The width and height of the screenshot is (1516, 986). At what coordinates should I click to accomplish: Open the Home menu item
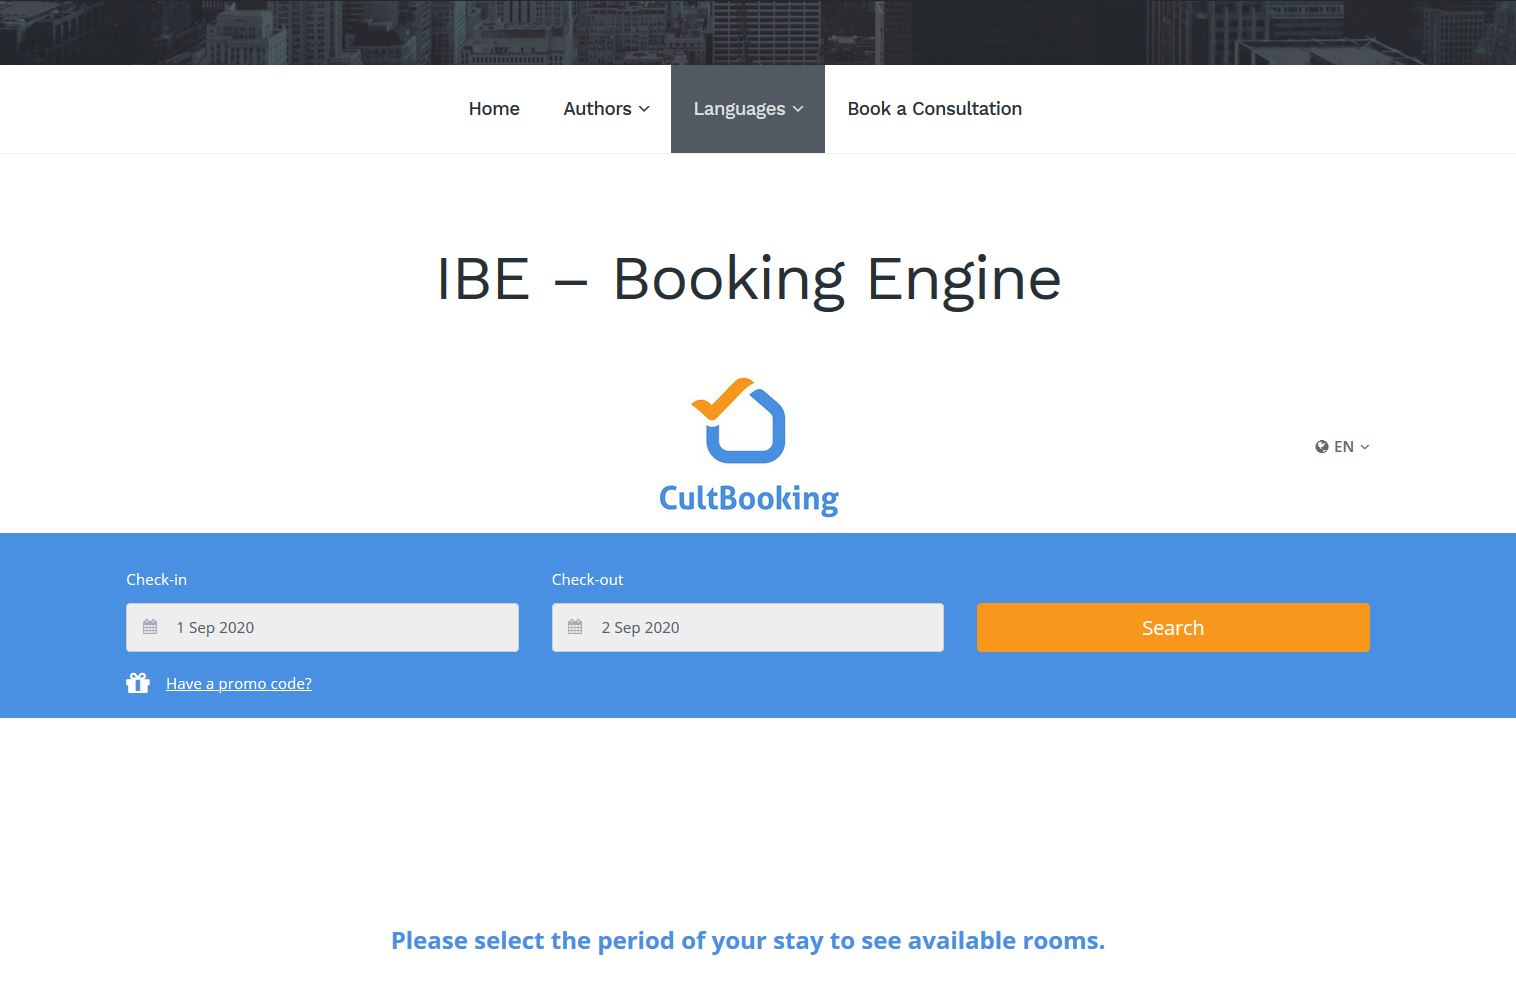coord(494,109)
